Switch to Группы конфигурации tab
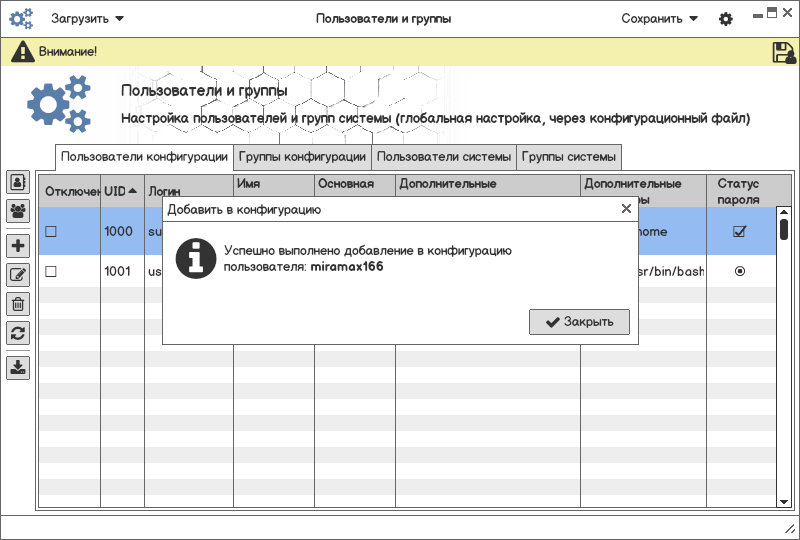Image resolution: width=800 pixels, height=540 pixels. (x=302, y=157)
